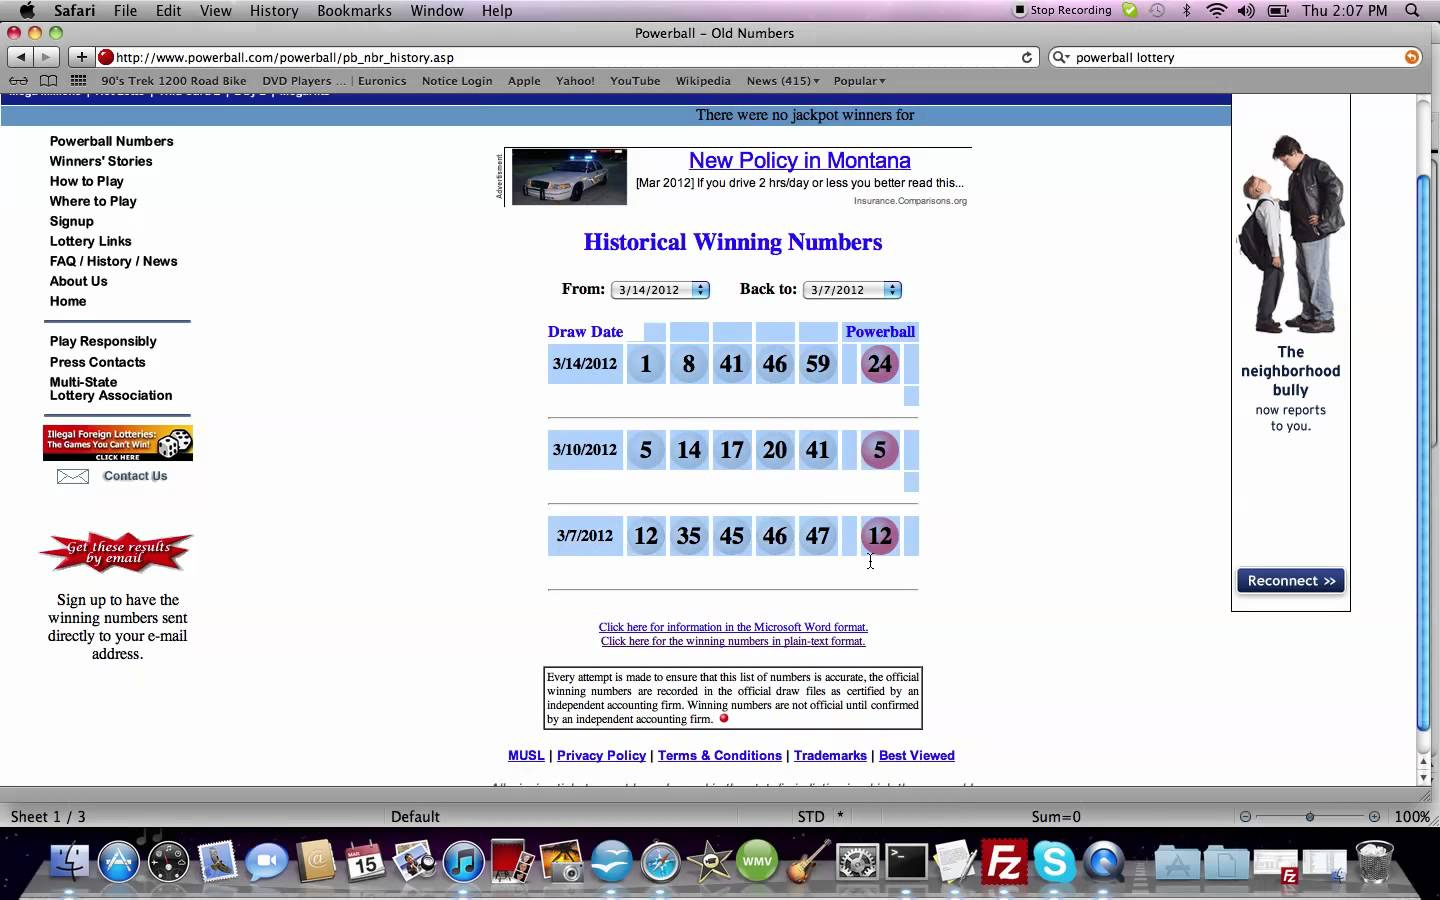Open the Apple menu
The height and width of the screenshot is (900, 1440).
coord(27,10)
